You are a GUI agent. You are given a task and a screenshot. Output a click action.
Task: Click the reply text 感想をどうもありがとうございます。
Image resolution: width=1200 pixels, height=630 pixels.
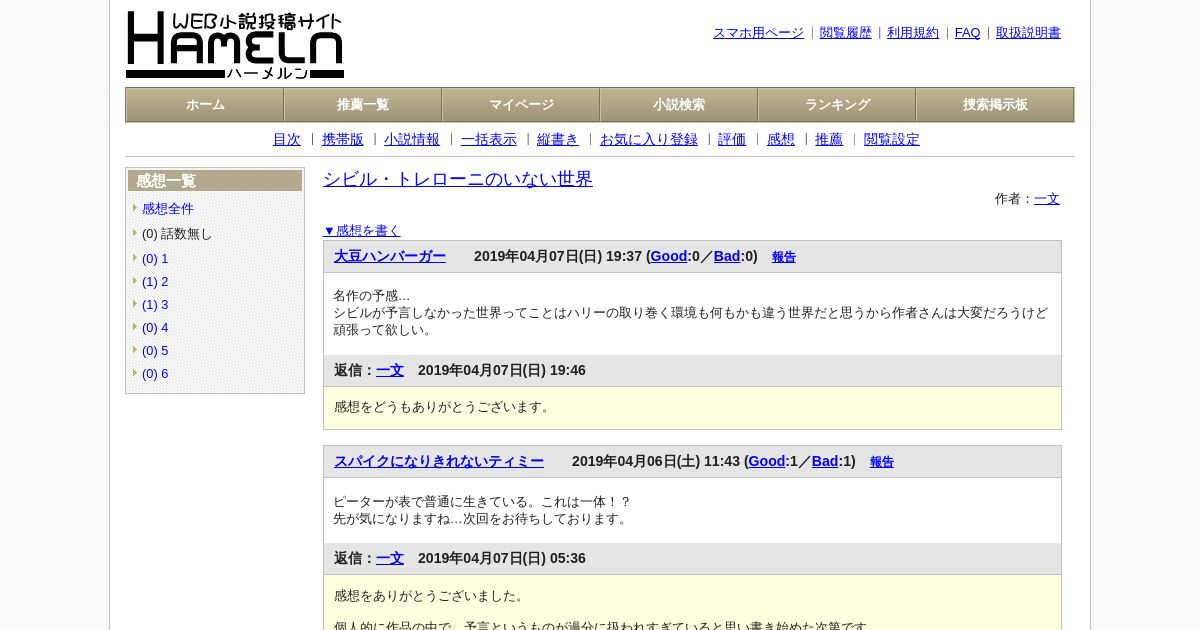(x=443, y=407)
